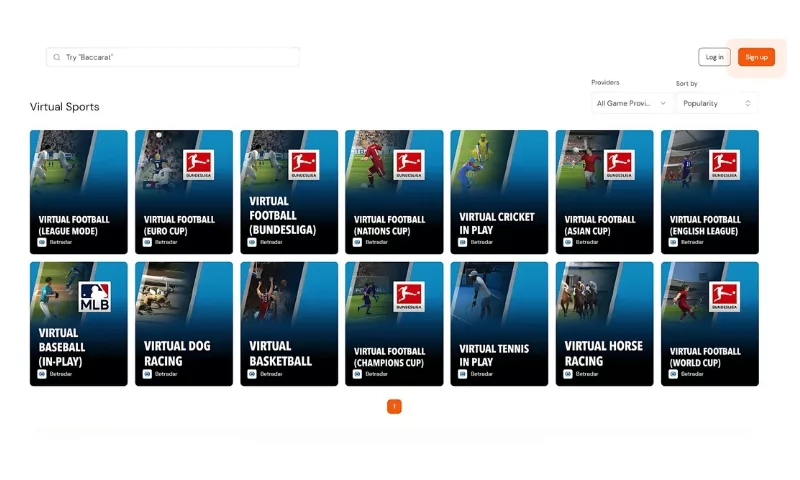
Task: Click Betradar icon on Champions Cup card
Action: pyautogui.click(x=357, y=374)
